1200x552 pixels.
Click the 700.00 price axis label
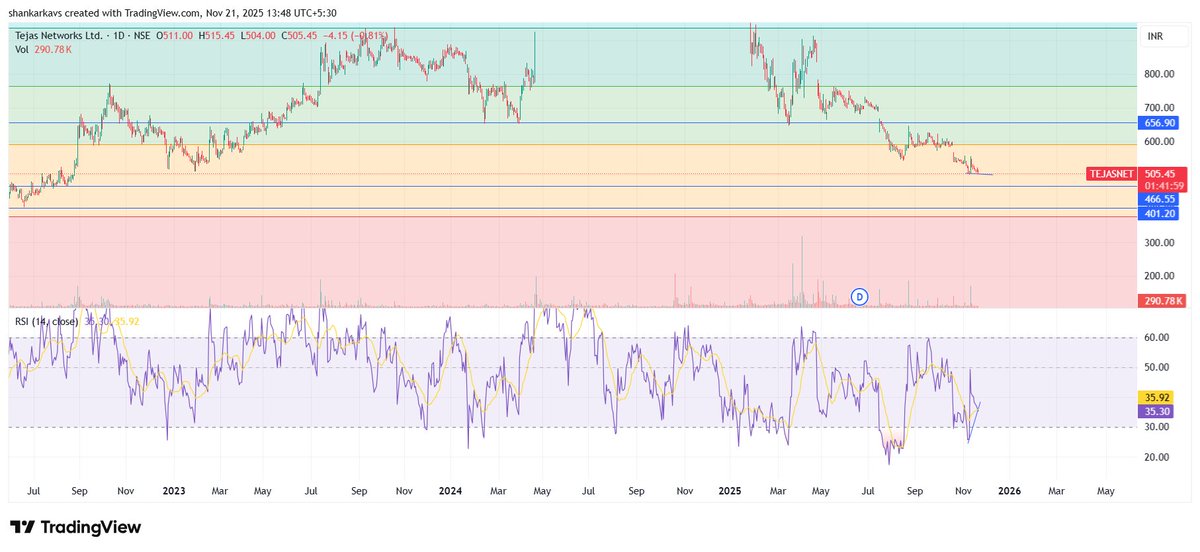coord(1159,108)
